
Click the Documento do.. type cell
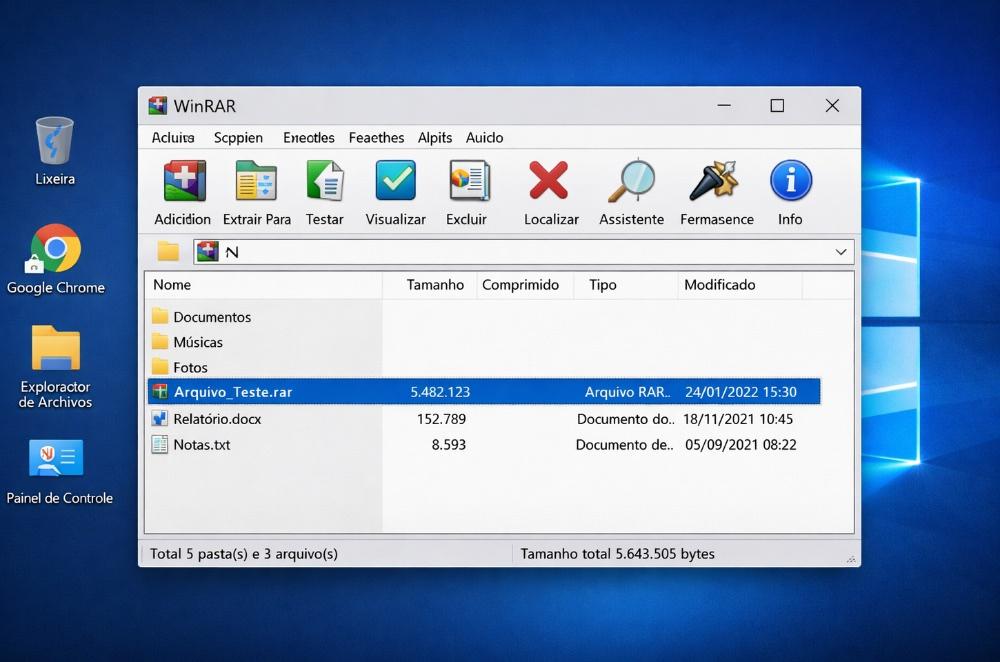pos(626,419)
